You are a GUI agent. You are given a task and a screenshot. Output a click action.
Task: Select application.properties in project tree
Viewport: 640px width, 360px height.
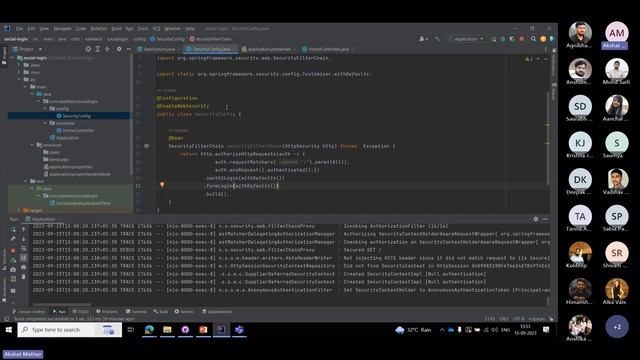tap(68, 167)
